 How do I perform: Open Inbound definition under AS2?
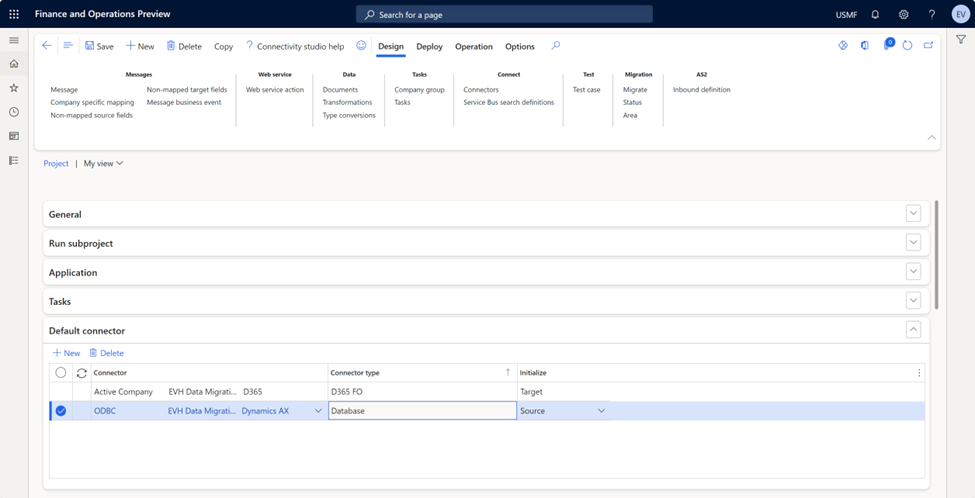click(x=701, y=90)
